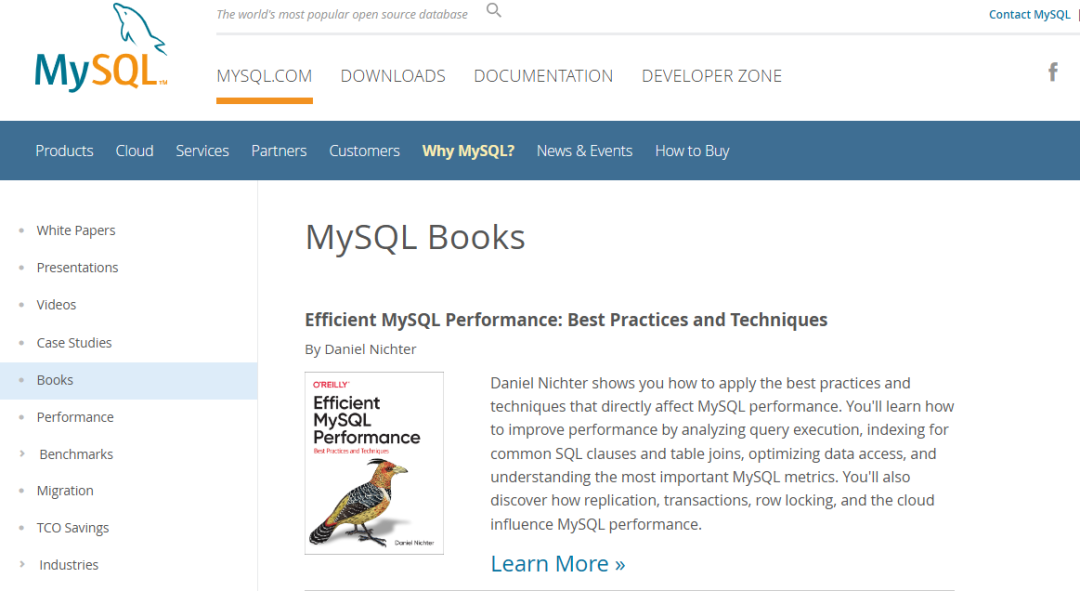Go to the DOCUMENTATION tab
Screen dimensions: 1080x591
click(543, 76)
